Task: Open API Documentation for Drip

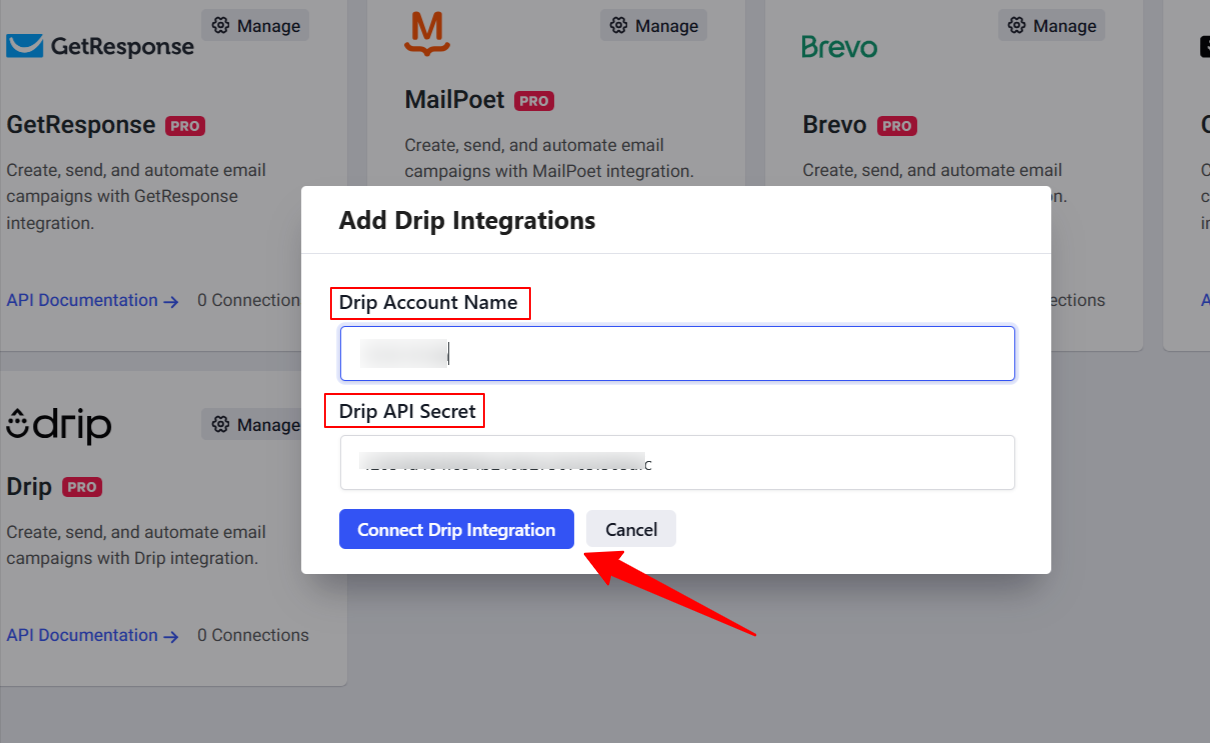Action: (x=82, y=635)
